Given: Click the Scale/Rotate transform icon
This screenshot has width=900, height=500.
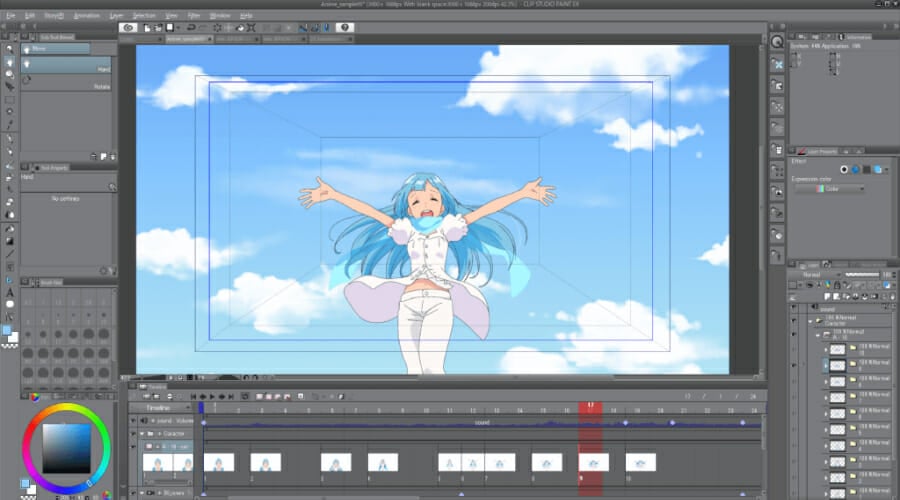Looking at the screenshot, I should coord(251,28).
